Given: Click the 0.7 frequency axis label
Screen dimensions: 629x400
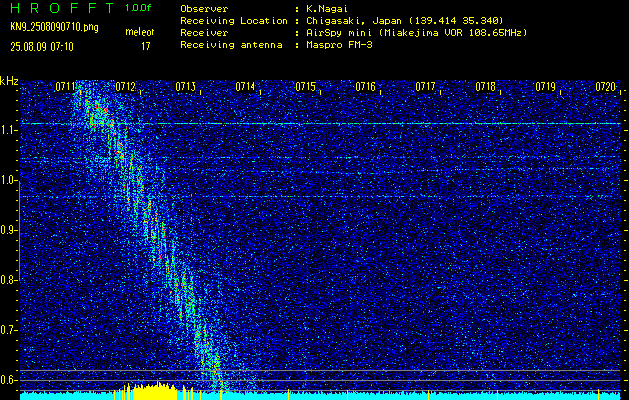Looking at the screenshot, I should [x=8, y=330].
